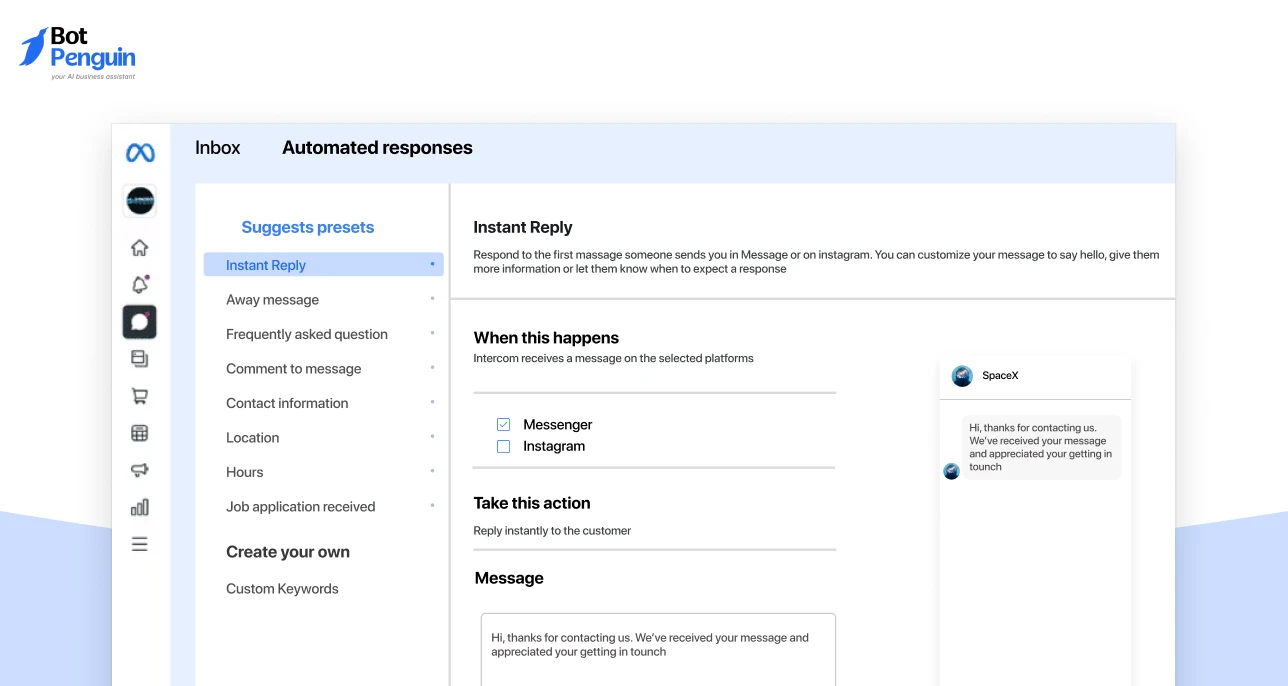Open Custom Keywords option
Screen dimensions: 1288x686
[282, 589]
